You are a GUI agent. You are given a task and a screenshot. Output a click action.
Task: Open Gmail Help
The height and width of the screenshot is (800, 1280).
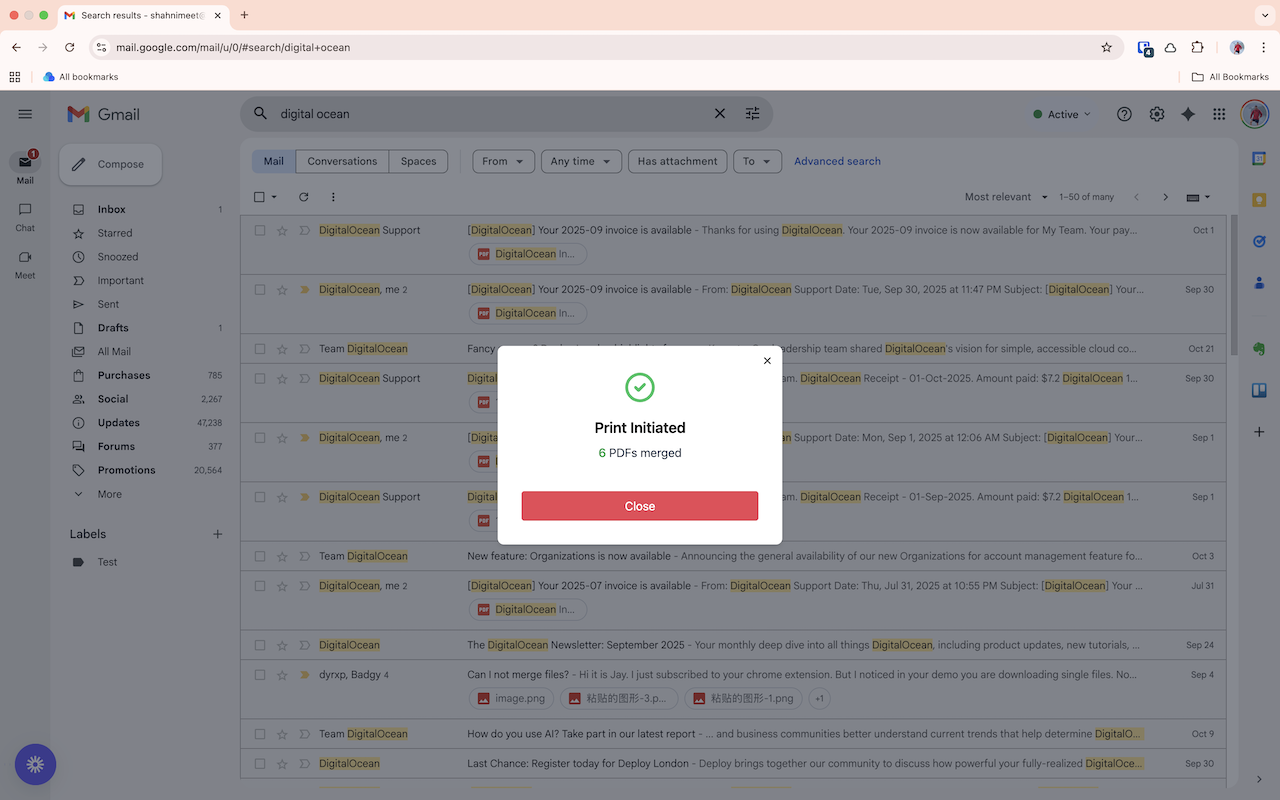pyautogui.click(x=1124, y=114)
